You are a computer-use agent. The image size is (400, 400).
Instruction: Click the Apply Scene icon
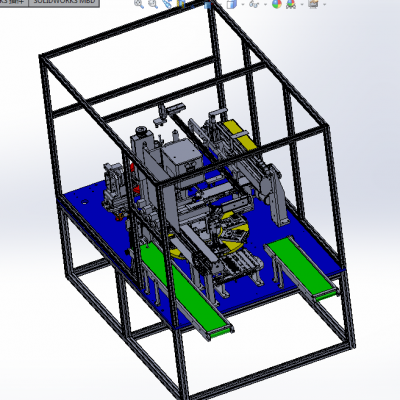[291, 4]
